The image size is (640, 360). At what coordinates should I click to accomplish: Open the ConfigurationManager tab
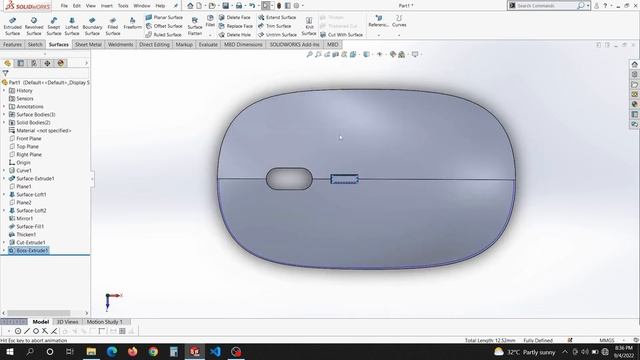coord(34,63)
